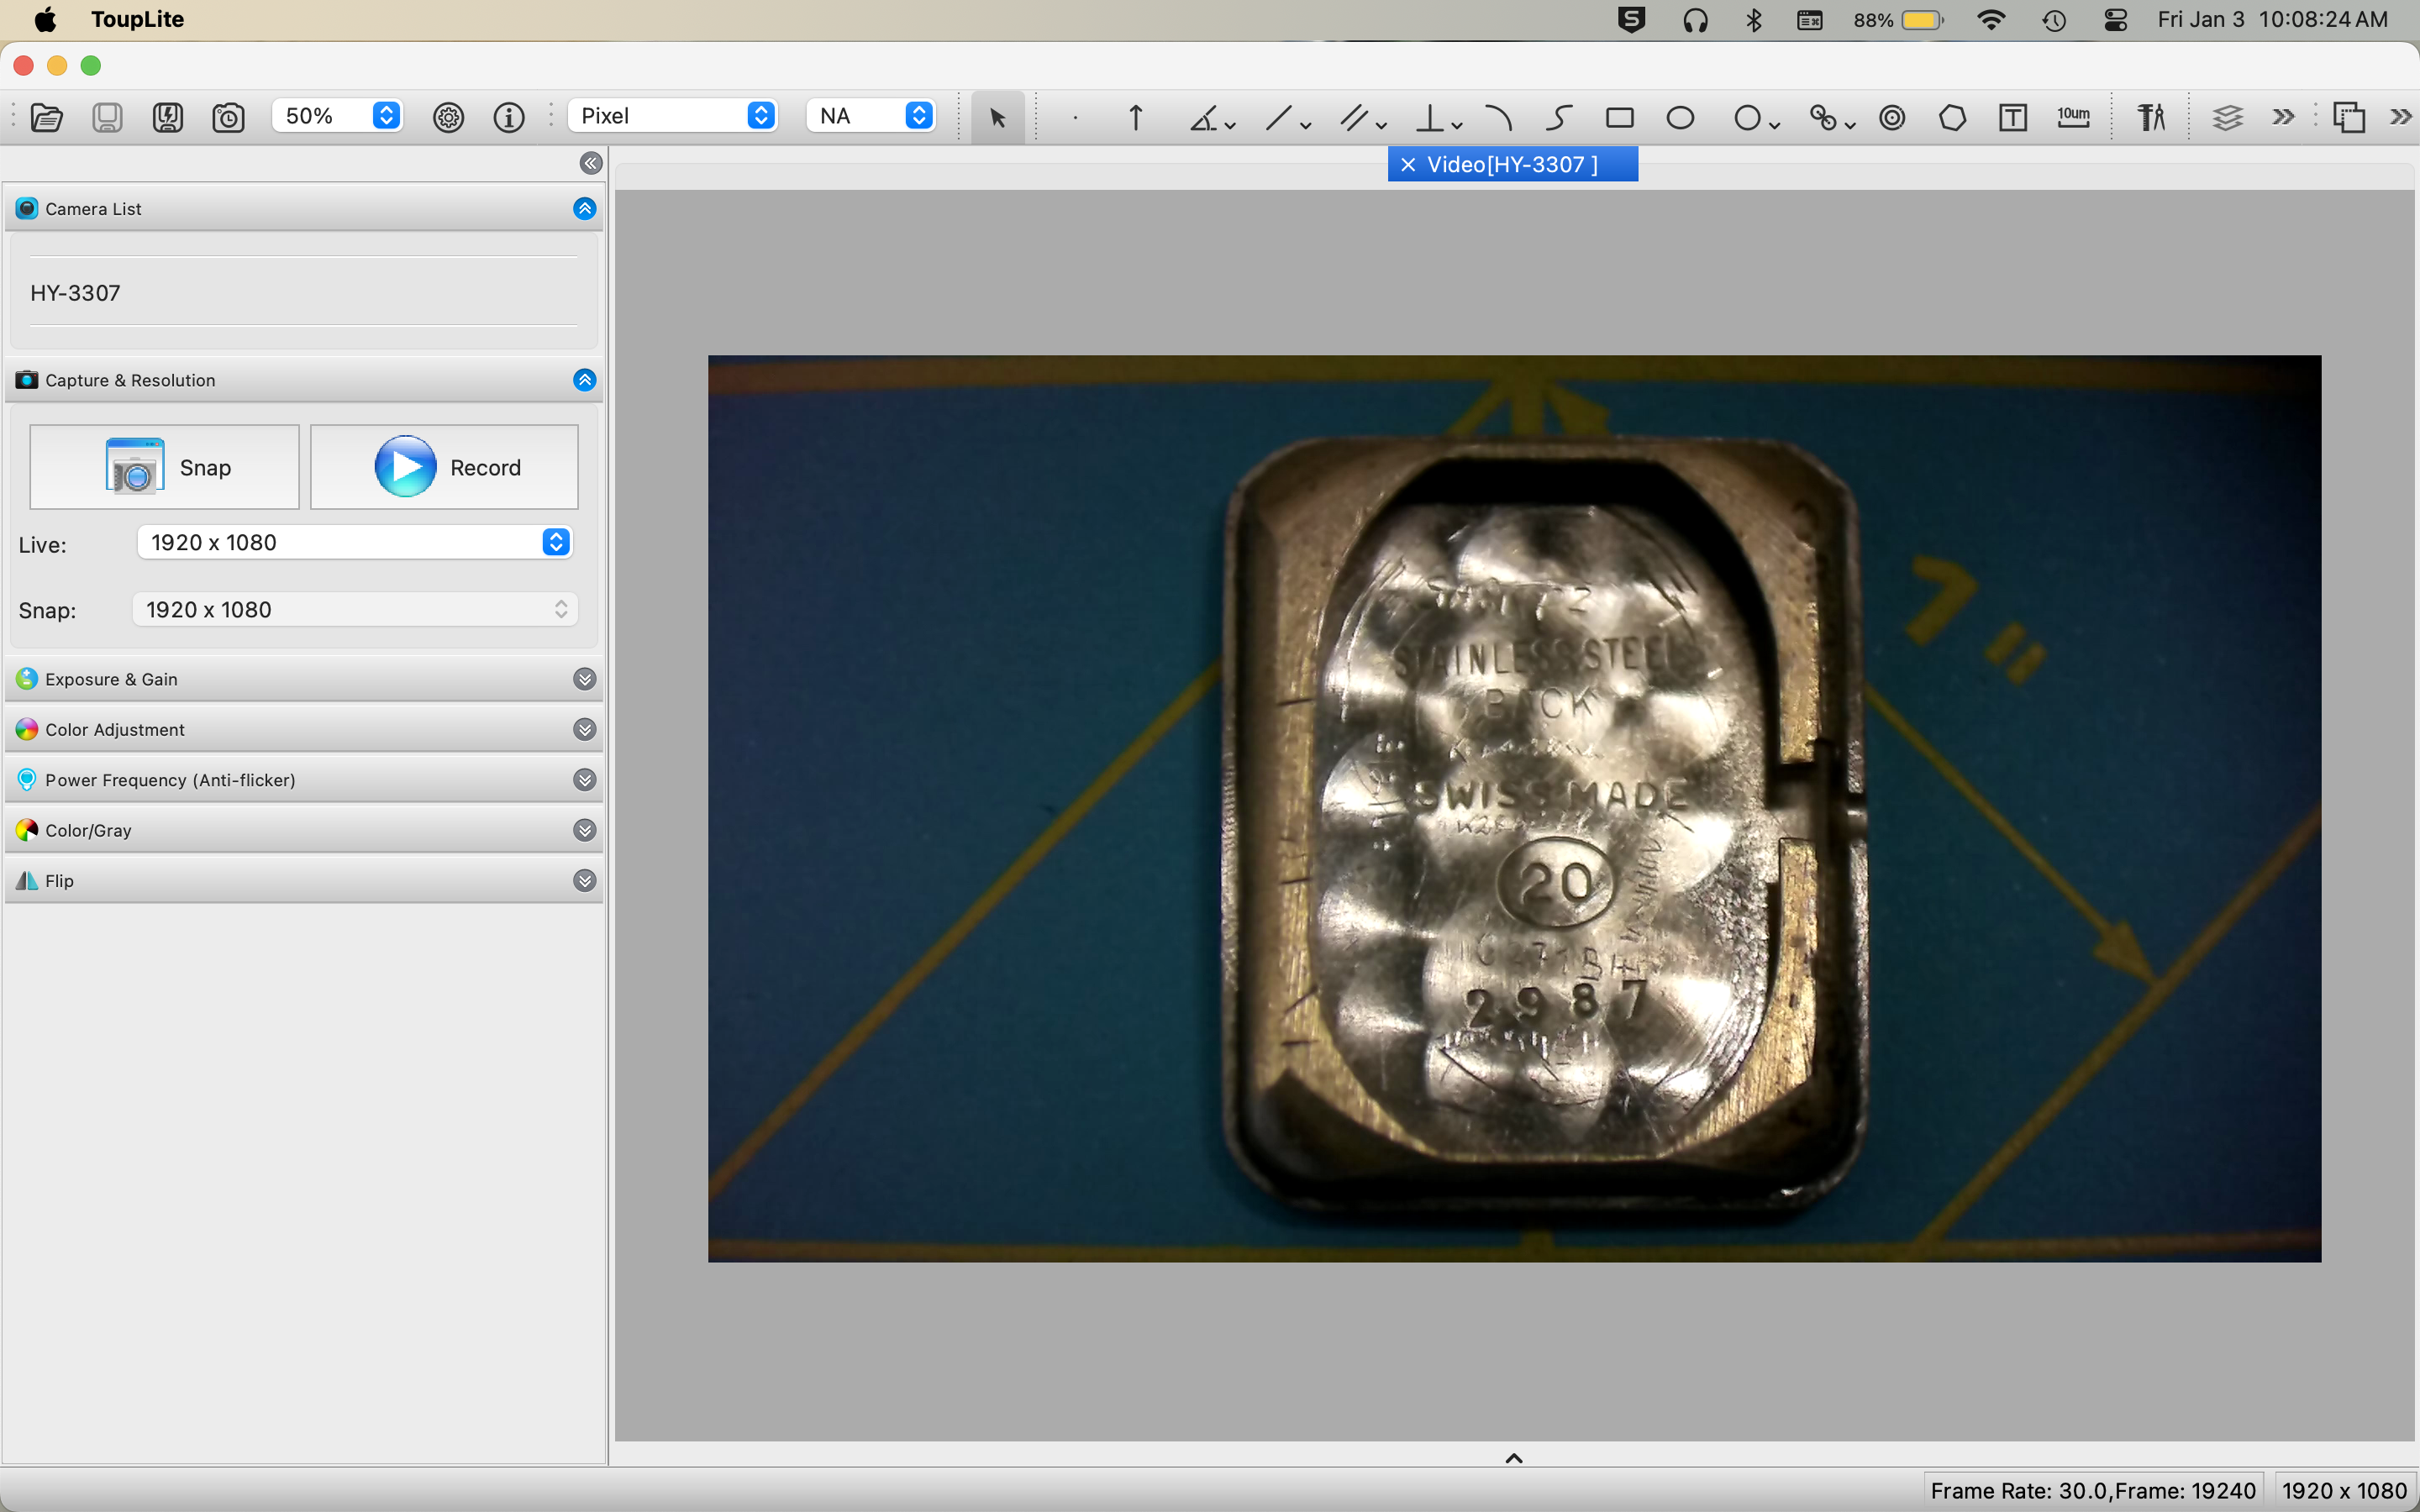
Task: Select the arrow pointer selection tool
Action: tap(997, 117)
